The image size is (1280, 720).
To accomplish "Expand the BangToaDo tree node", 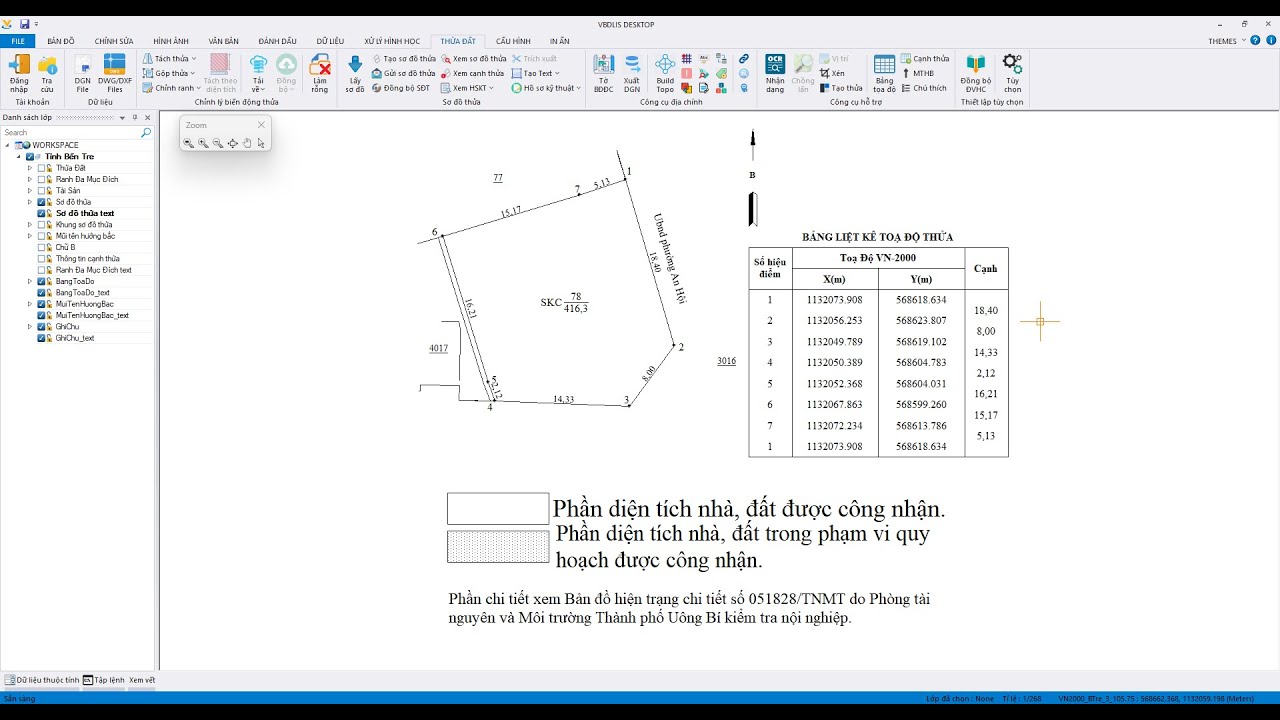I will pos(30,281).
